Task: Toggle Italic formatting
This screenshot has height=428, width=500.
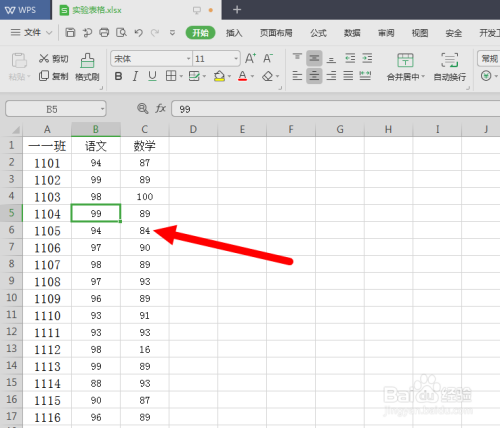Action: [135, 76]
